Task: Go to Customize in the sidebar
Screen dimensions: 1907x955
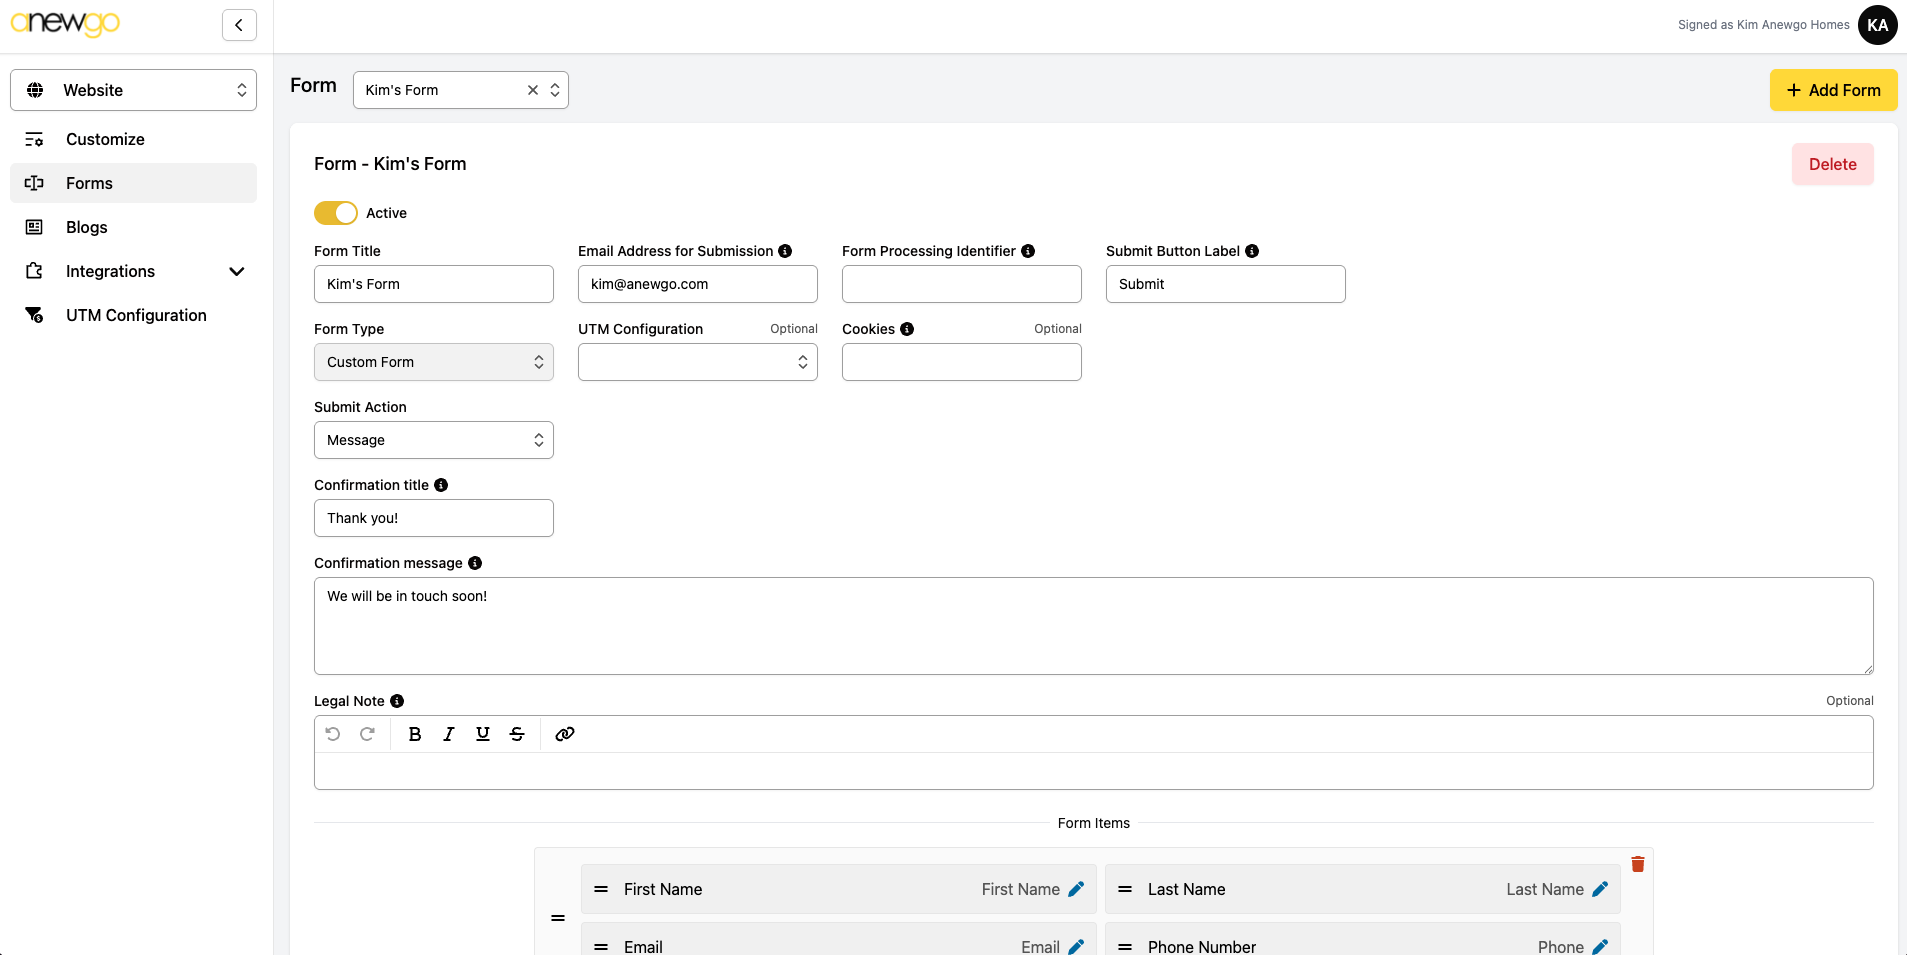Action: pos(105,139)
